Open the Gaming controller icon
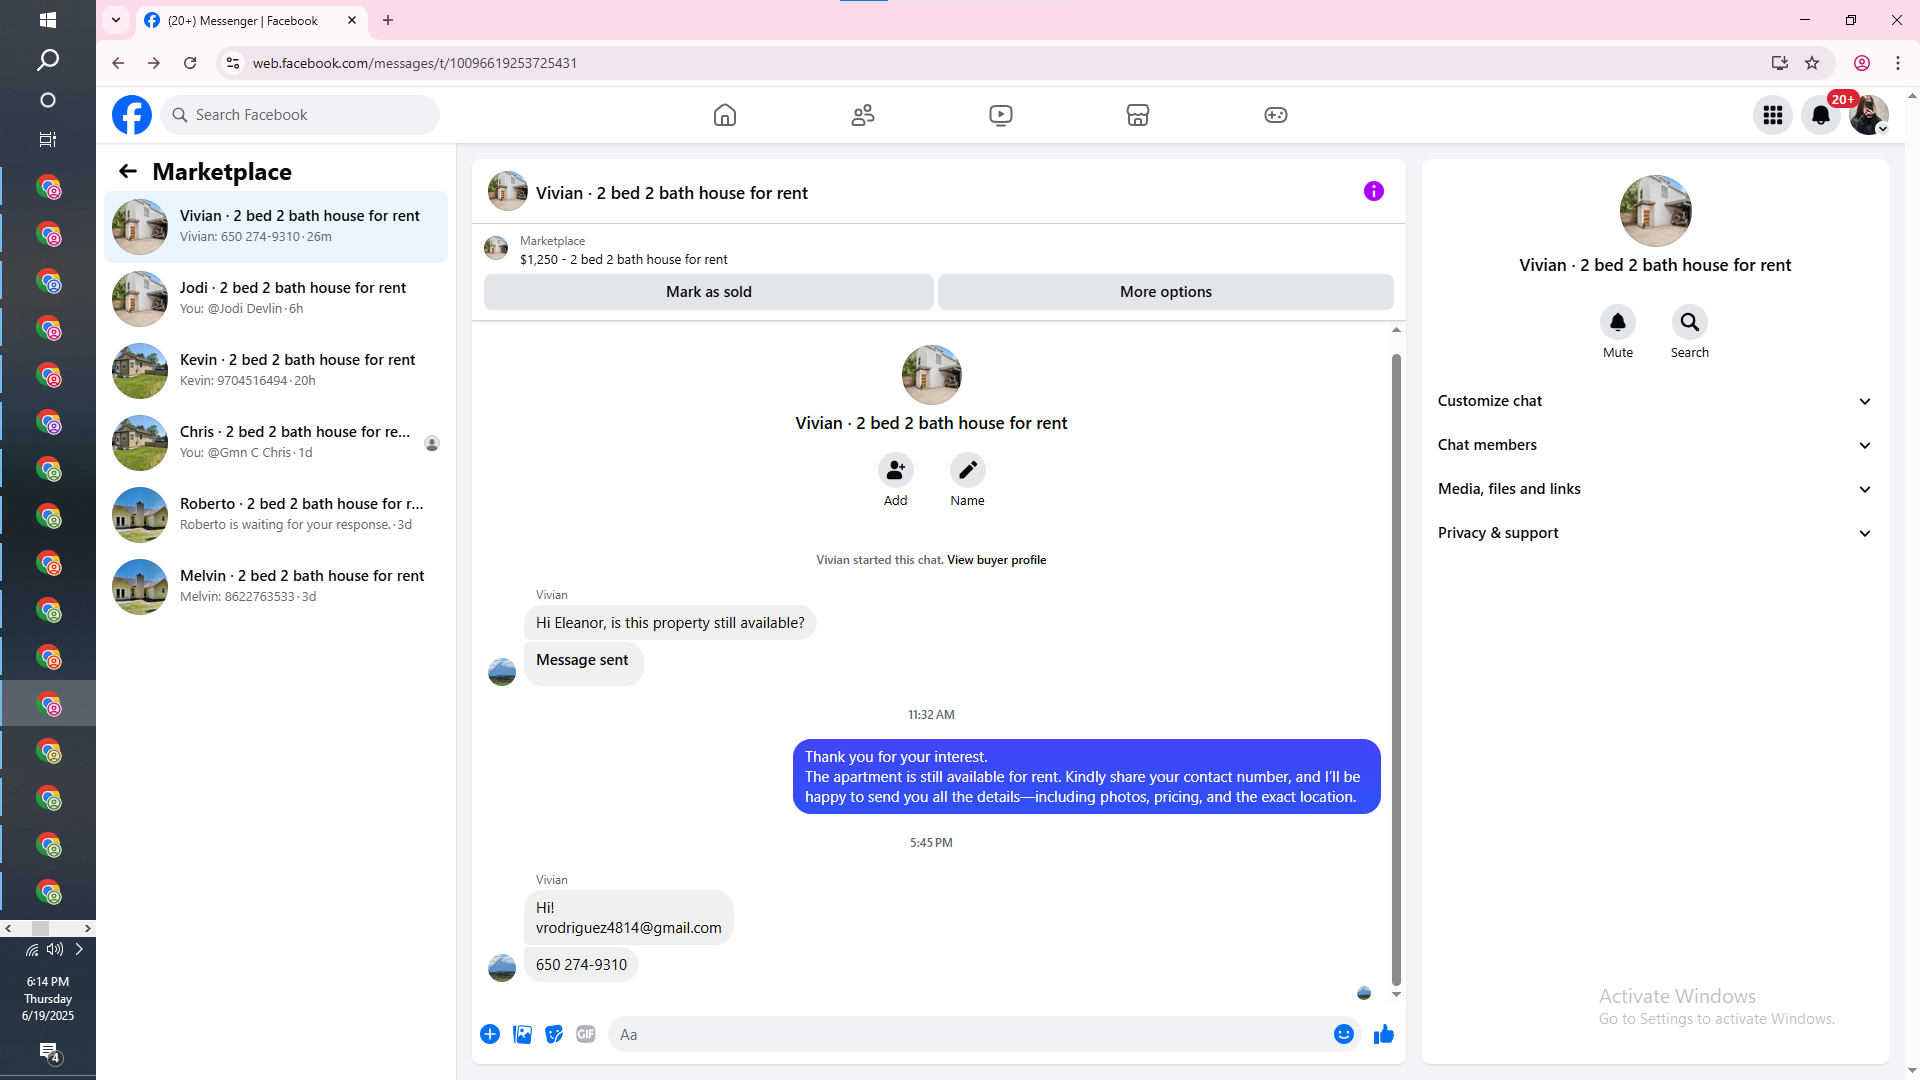 pyautogui.click(x=1276, y=115)
